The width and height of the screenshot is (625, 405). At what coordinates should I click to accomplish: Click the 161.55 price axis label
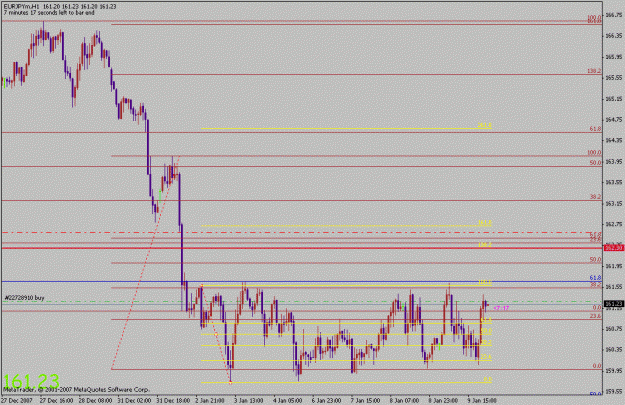pos(614,287)
